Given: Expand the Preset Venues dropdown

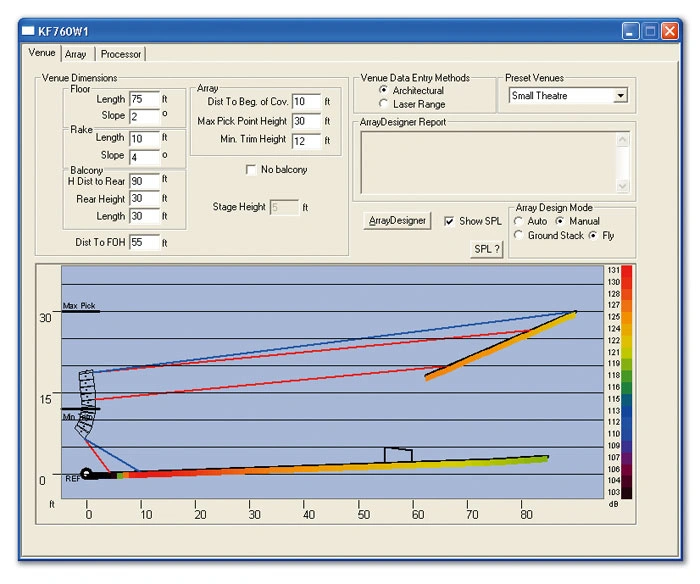Looking at the screenshot, I should click(x=620, y=96).
